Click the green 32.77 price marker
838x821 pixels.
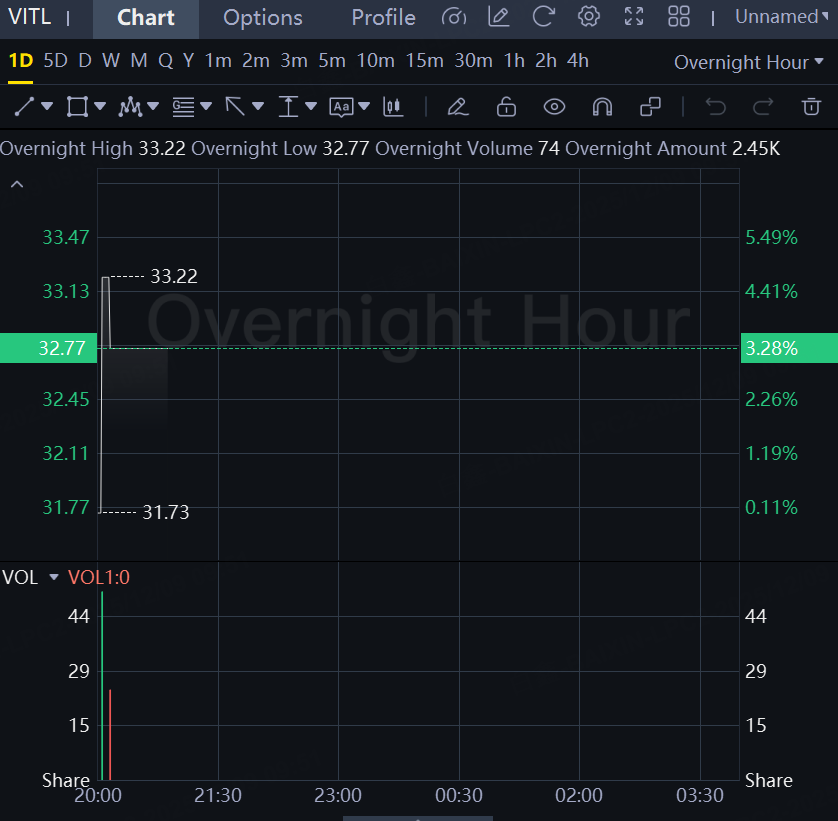click(48, 348)
